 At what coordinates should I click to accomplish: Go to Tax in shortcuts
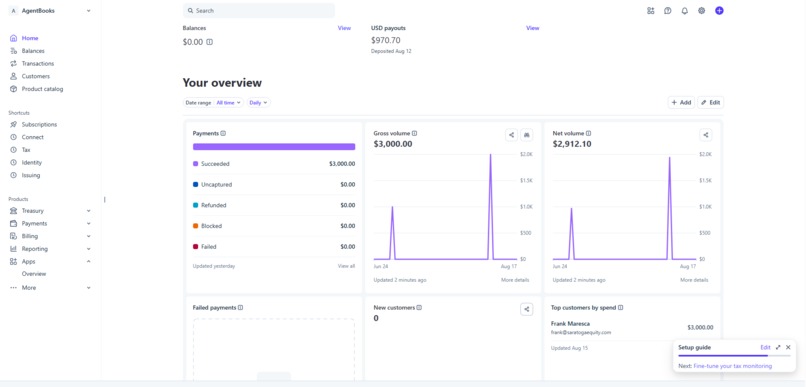pos(26,150)
